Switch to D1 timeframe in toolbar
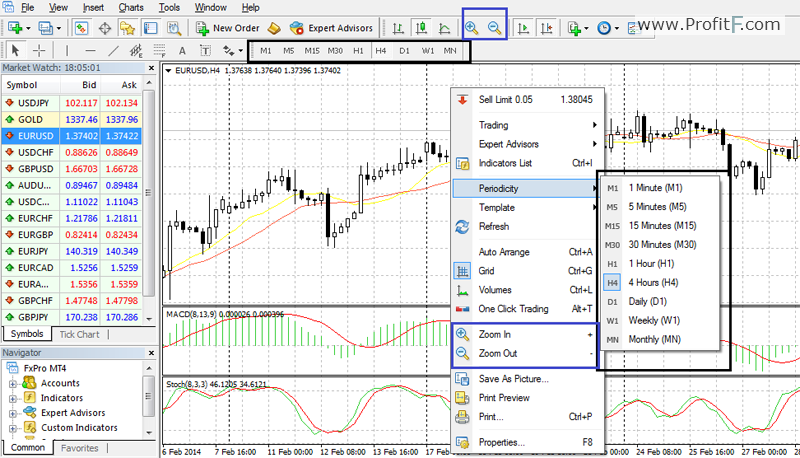This screenshot has height=458, width=800. click(x=404, y=50)
